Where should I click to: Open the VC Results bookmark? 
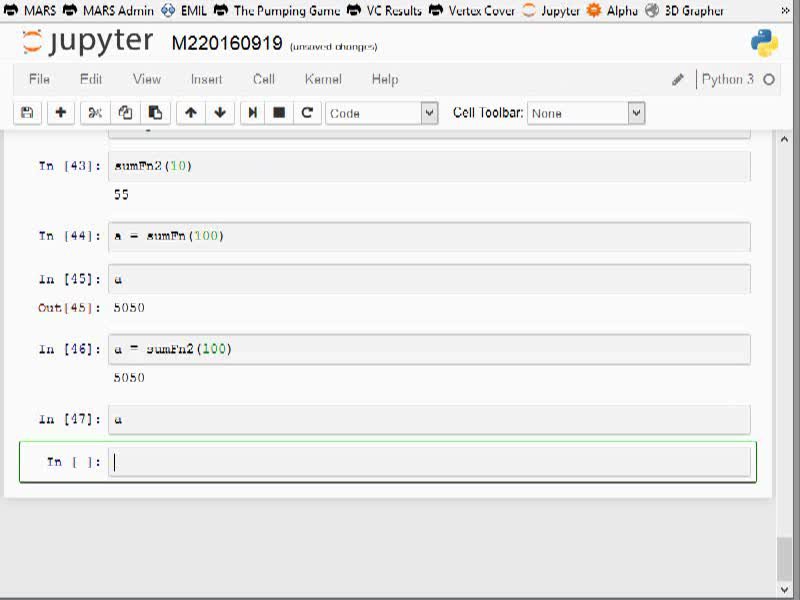(x=384, y=10)
